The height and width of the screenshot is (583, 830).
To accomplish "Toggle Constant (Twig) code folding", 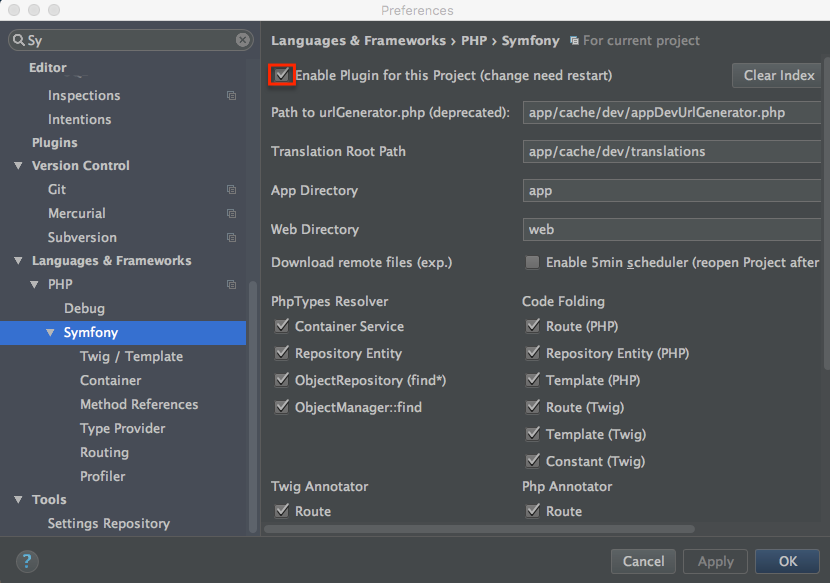I will (533, 461).
